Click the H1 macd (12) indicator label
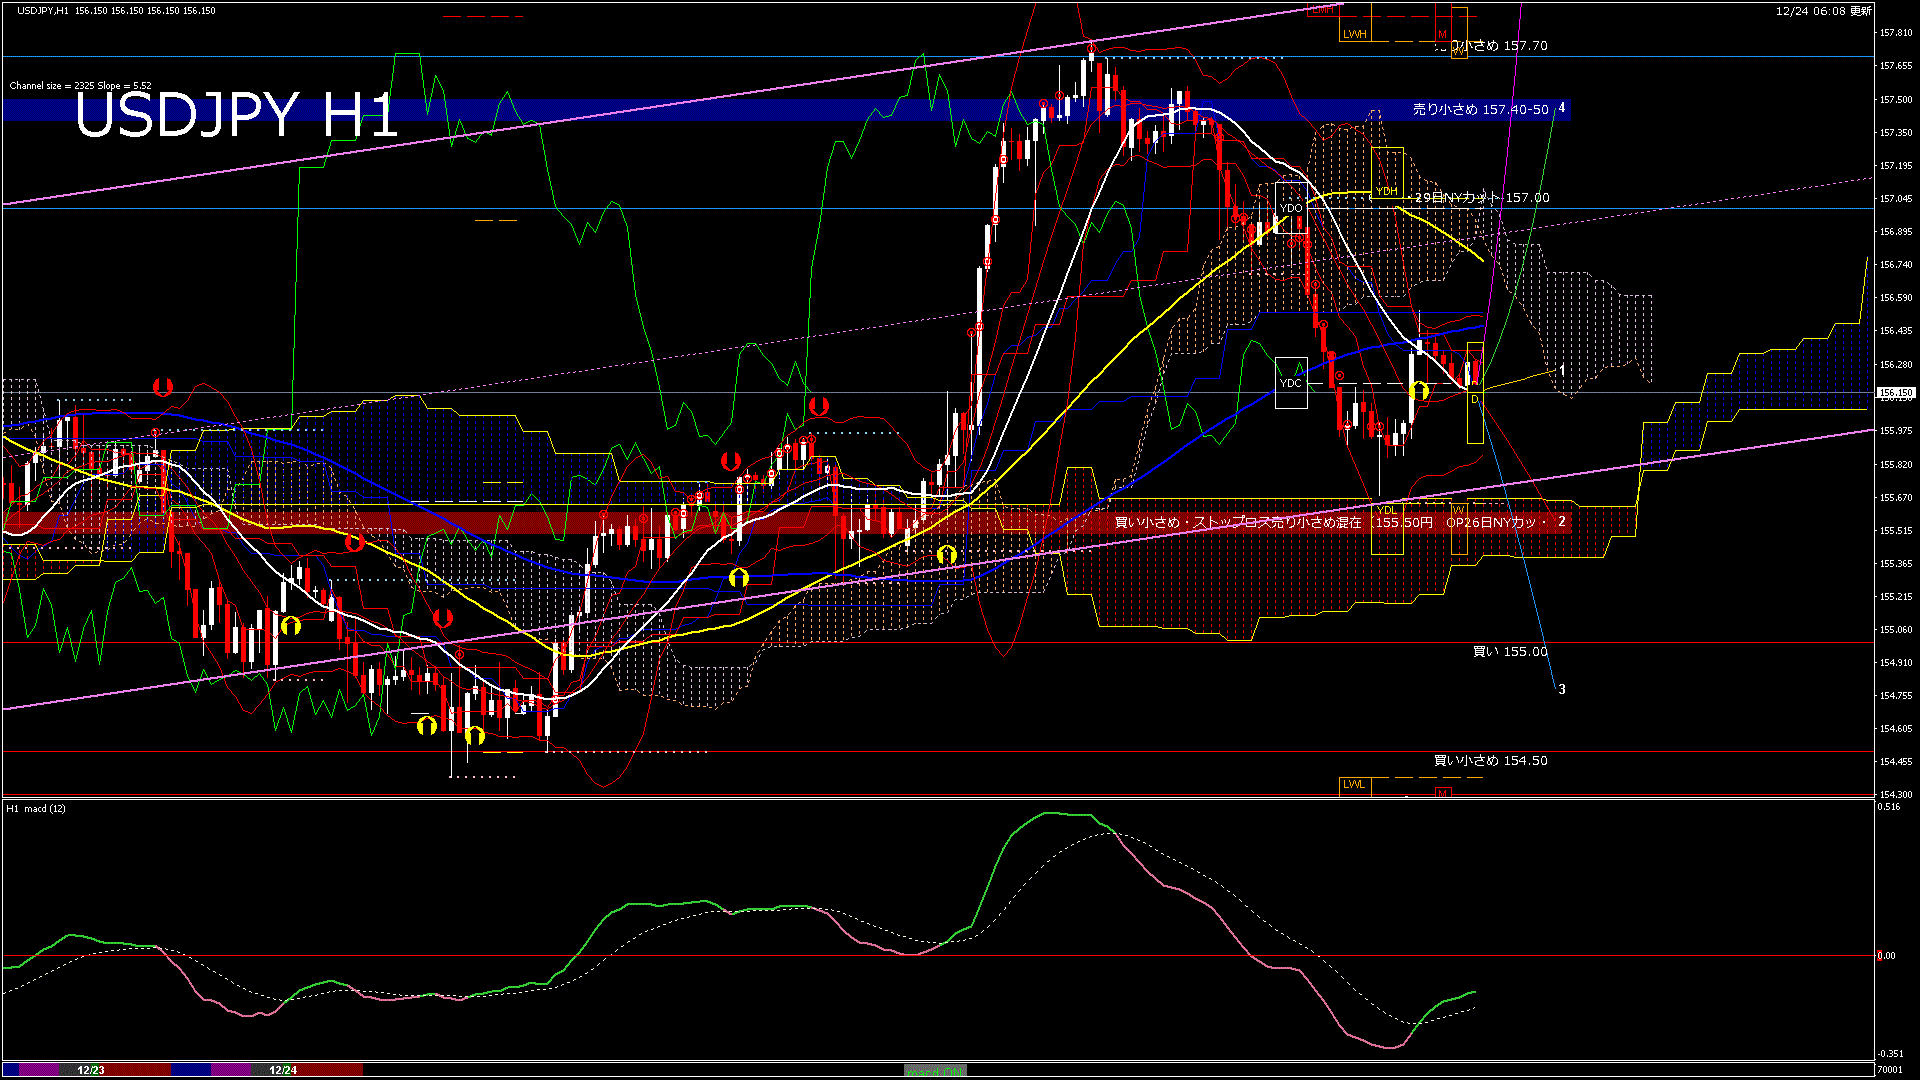The height and width of the screenshot is (1080, 1920). pos(36,808)
